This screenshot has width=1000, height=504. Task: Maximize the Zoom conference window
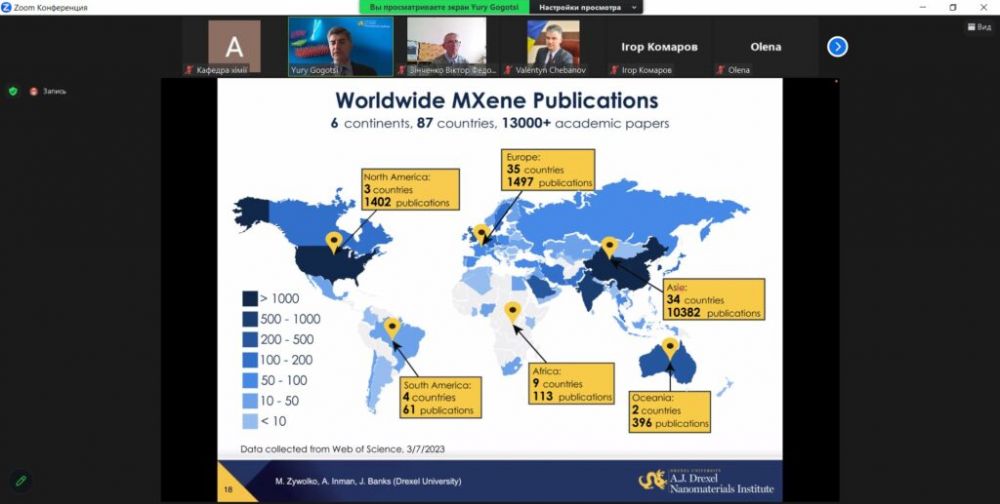(x=952, y=7)
